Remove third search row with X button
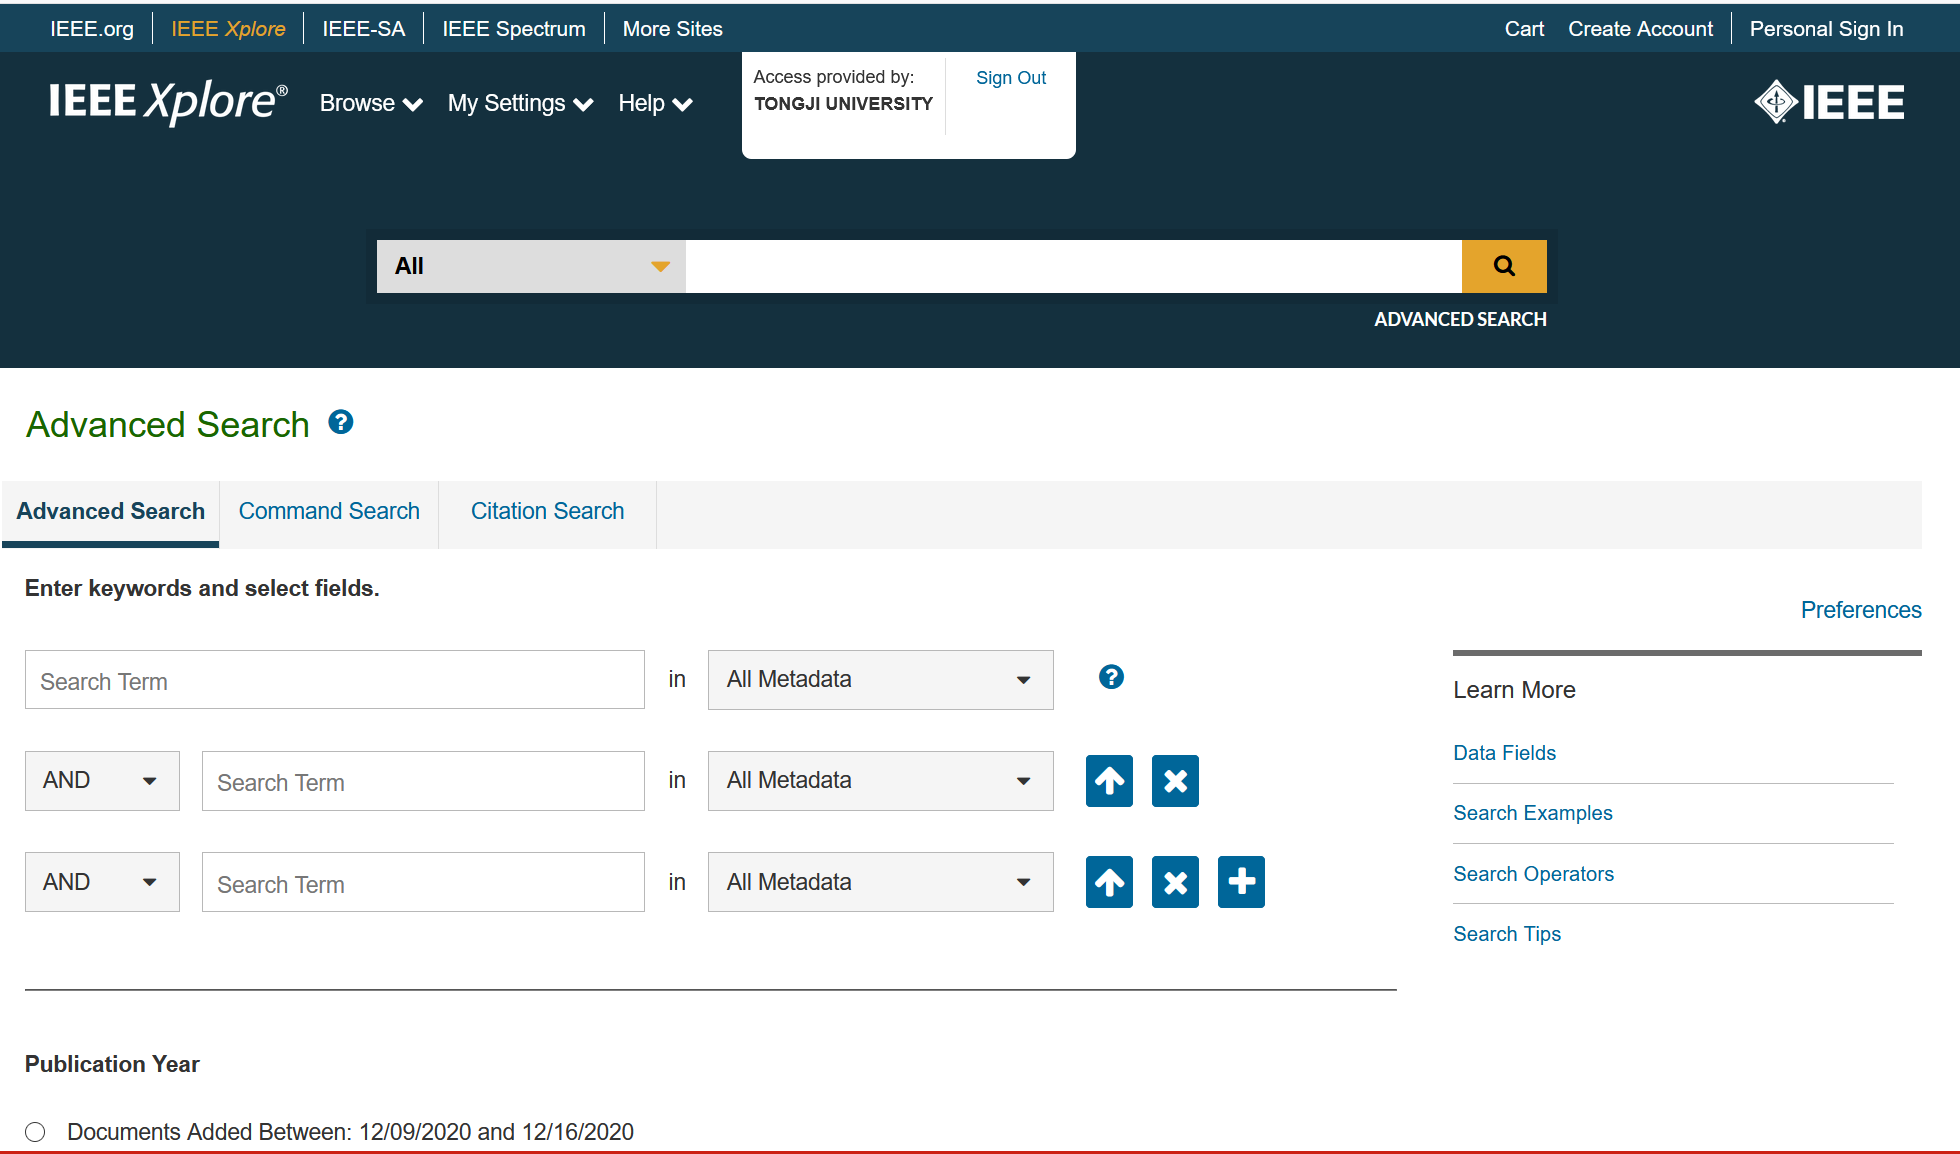Image resolution: width=1960 pixels, height=1154 pixels. point(1175,882)
